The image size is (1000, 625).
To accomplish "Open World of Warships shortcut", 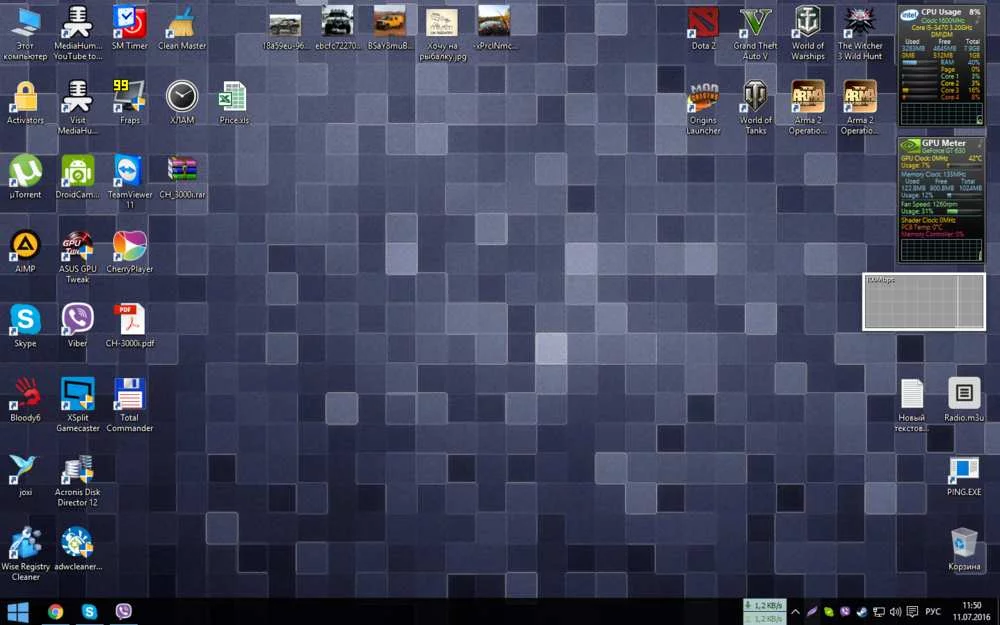I will (807, 33).
